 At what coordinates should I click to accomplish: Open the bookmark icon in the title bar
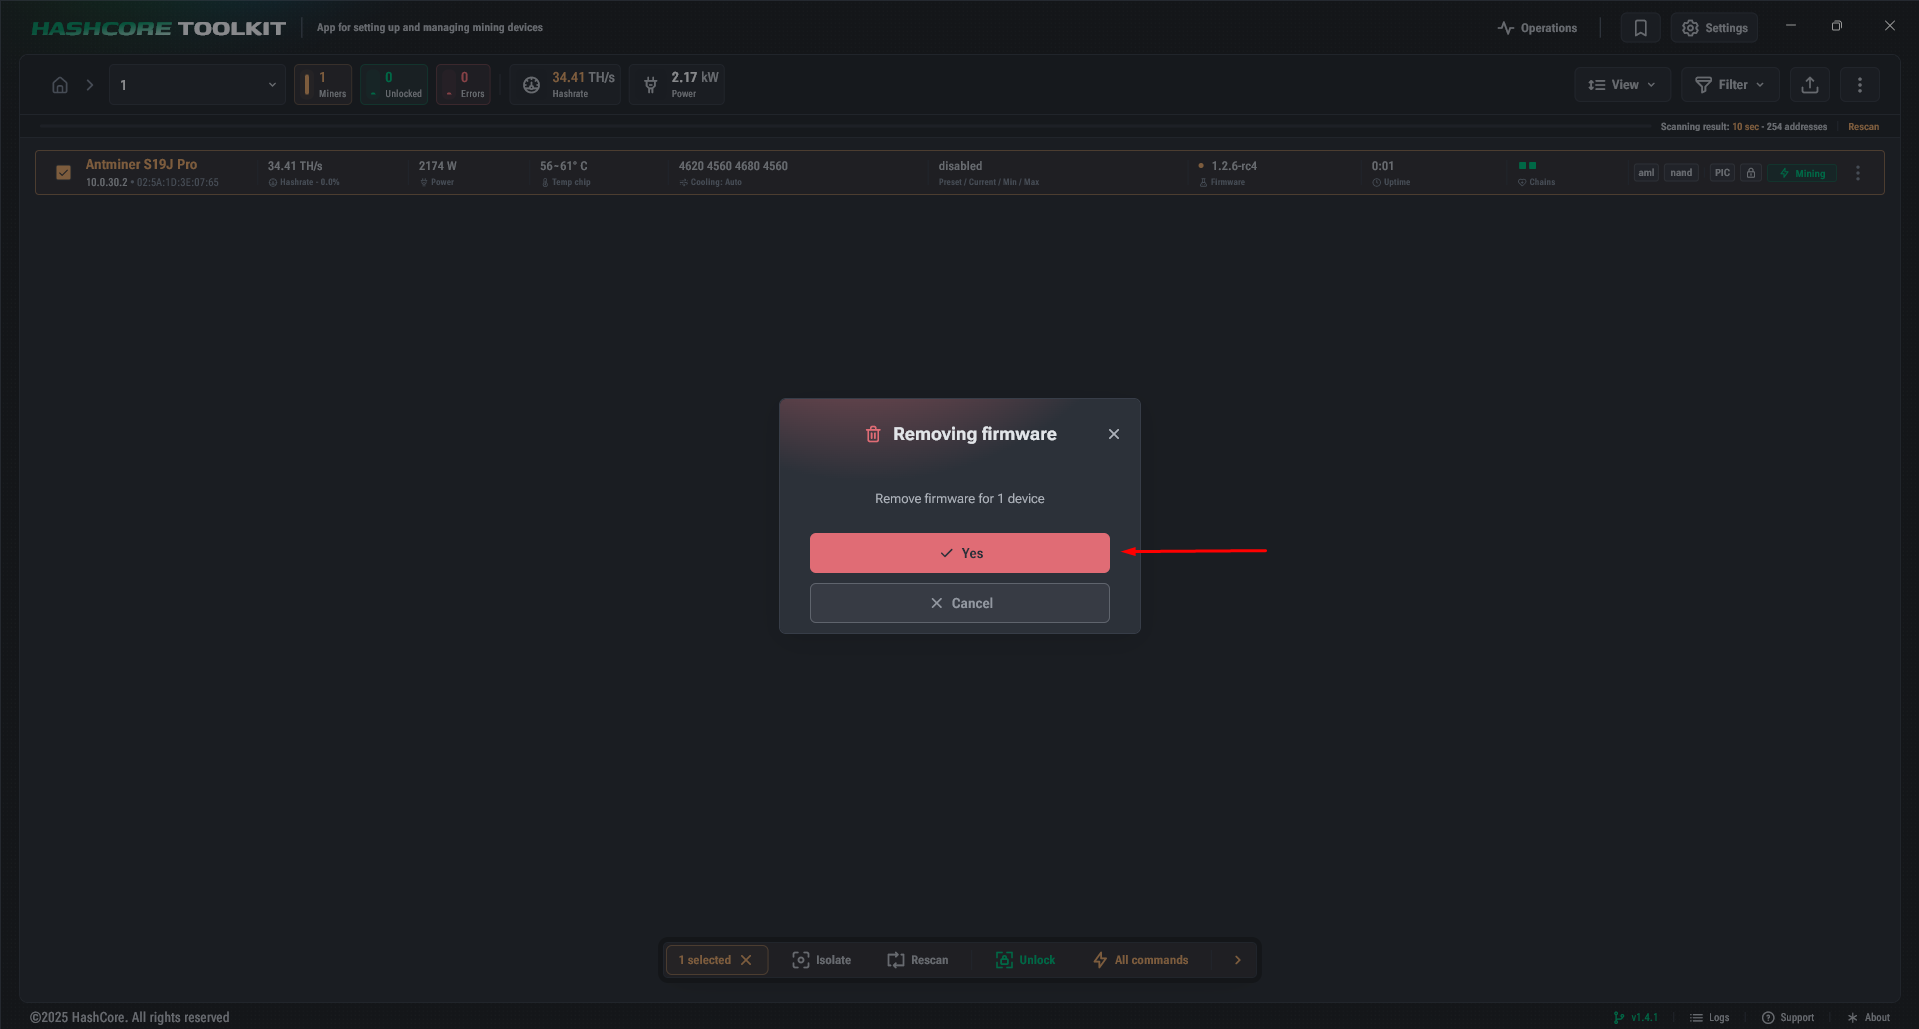[1640, 28]
